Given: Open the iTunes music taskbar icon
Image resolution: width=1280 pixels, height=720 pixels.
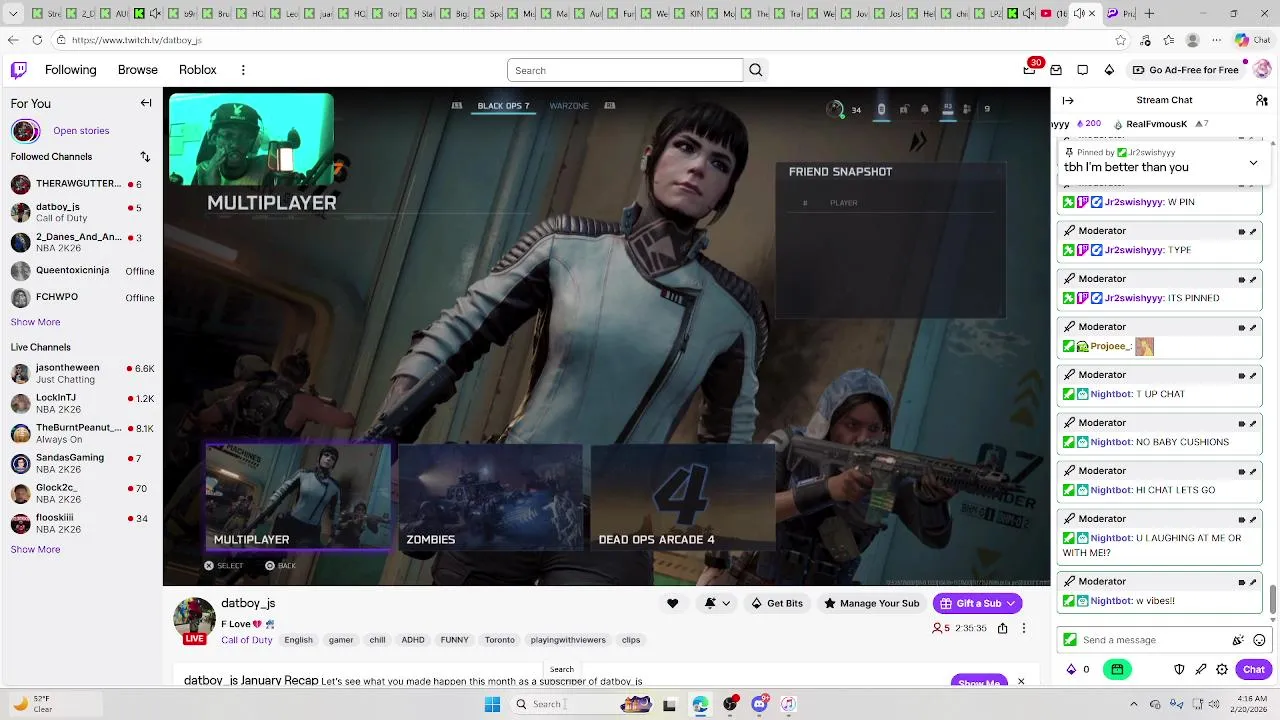Looking at the screenshot, I should [788, 704].
